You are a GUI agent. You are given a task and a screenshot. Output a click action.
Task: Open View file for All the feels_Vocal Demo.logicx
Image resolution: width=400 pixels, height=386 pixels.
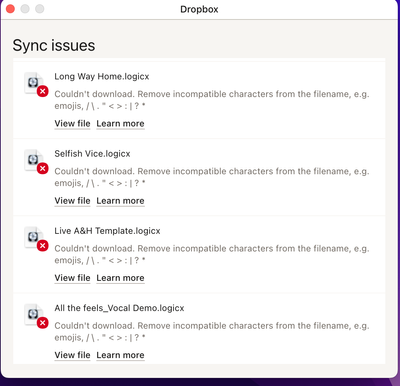click(72, 355)
